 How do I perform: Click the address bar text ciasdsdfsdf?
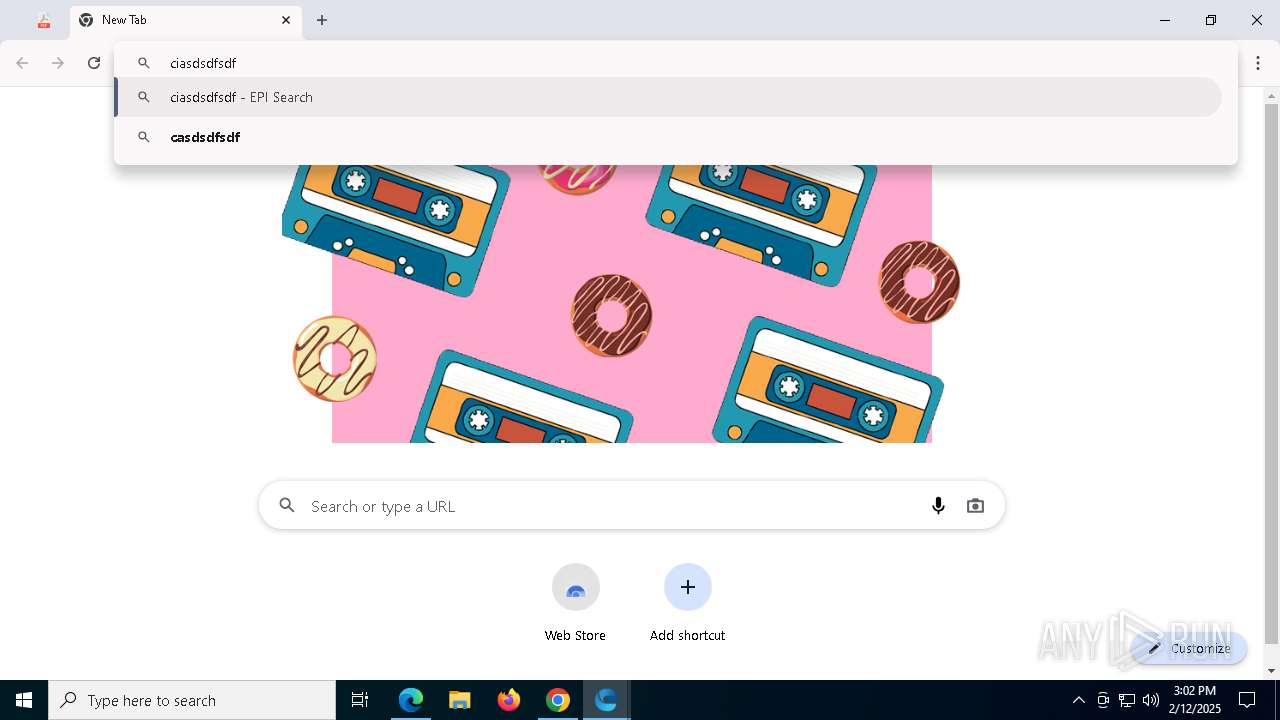pyautogui.click(x=203, y=63)
